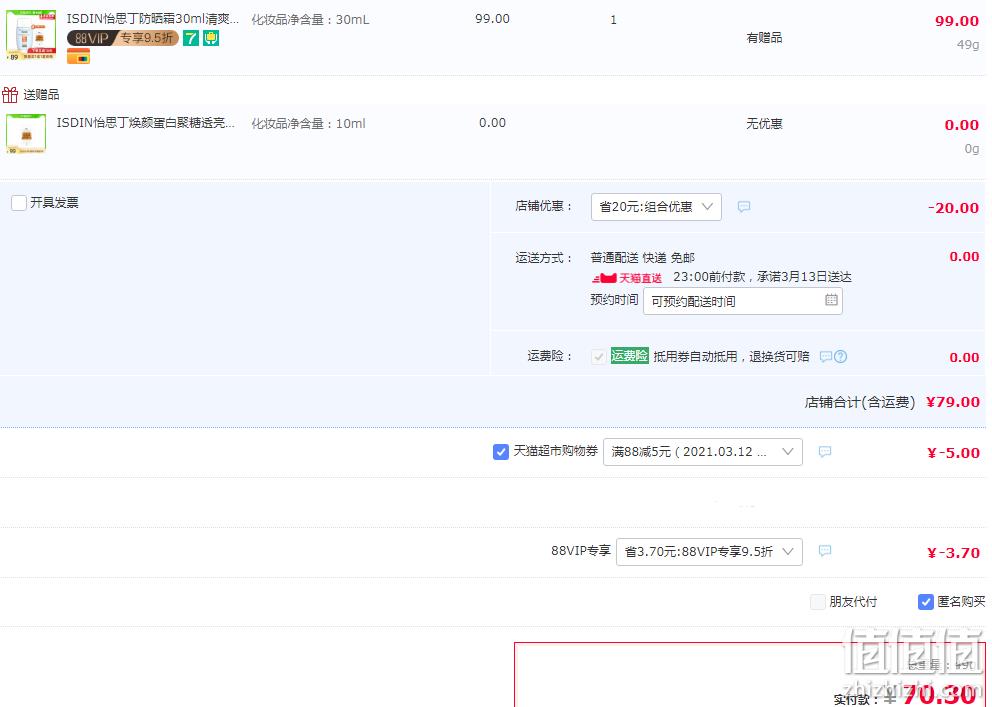Click the ¥-3.70 VIP discount amount

coord(953,553)
